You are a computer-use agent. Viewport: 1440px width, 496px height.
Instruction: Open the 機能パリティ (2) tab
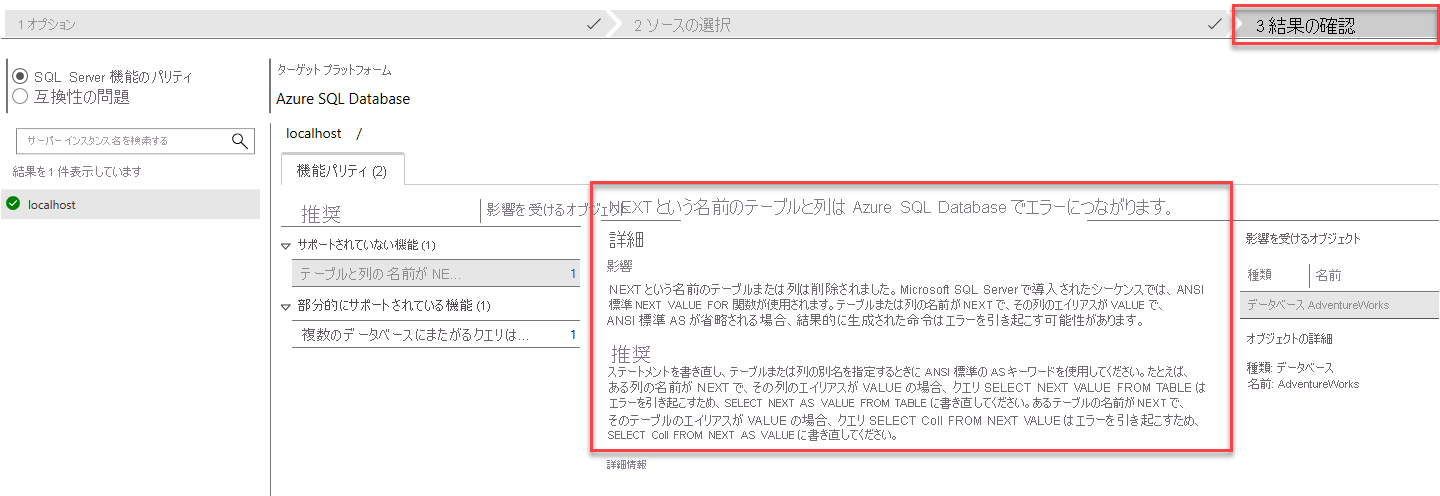point(342,171)
